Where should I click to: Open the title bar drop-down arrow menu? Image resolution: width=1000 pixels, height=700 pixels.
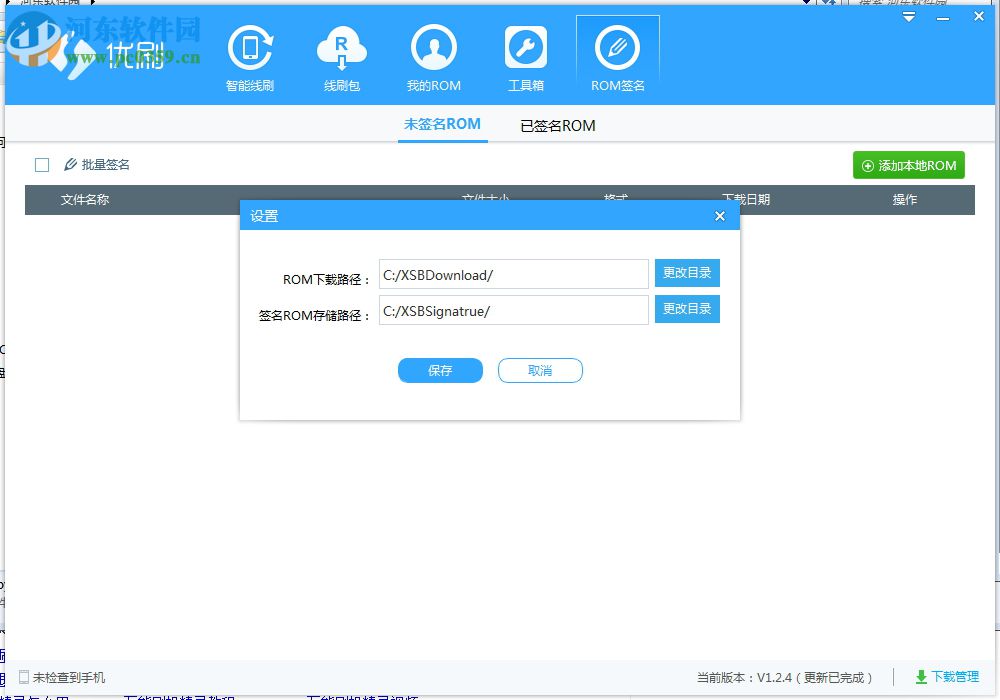[x=908, y=17]
